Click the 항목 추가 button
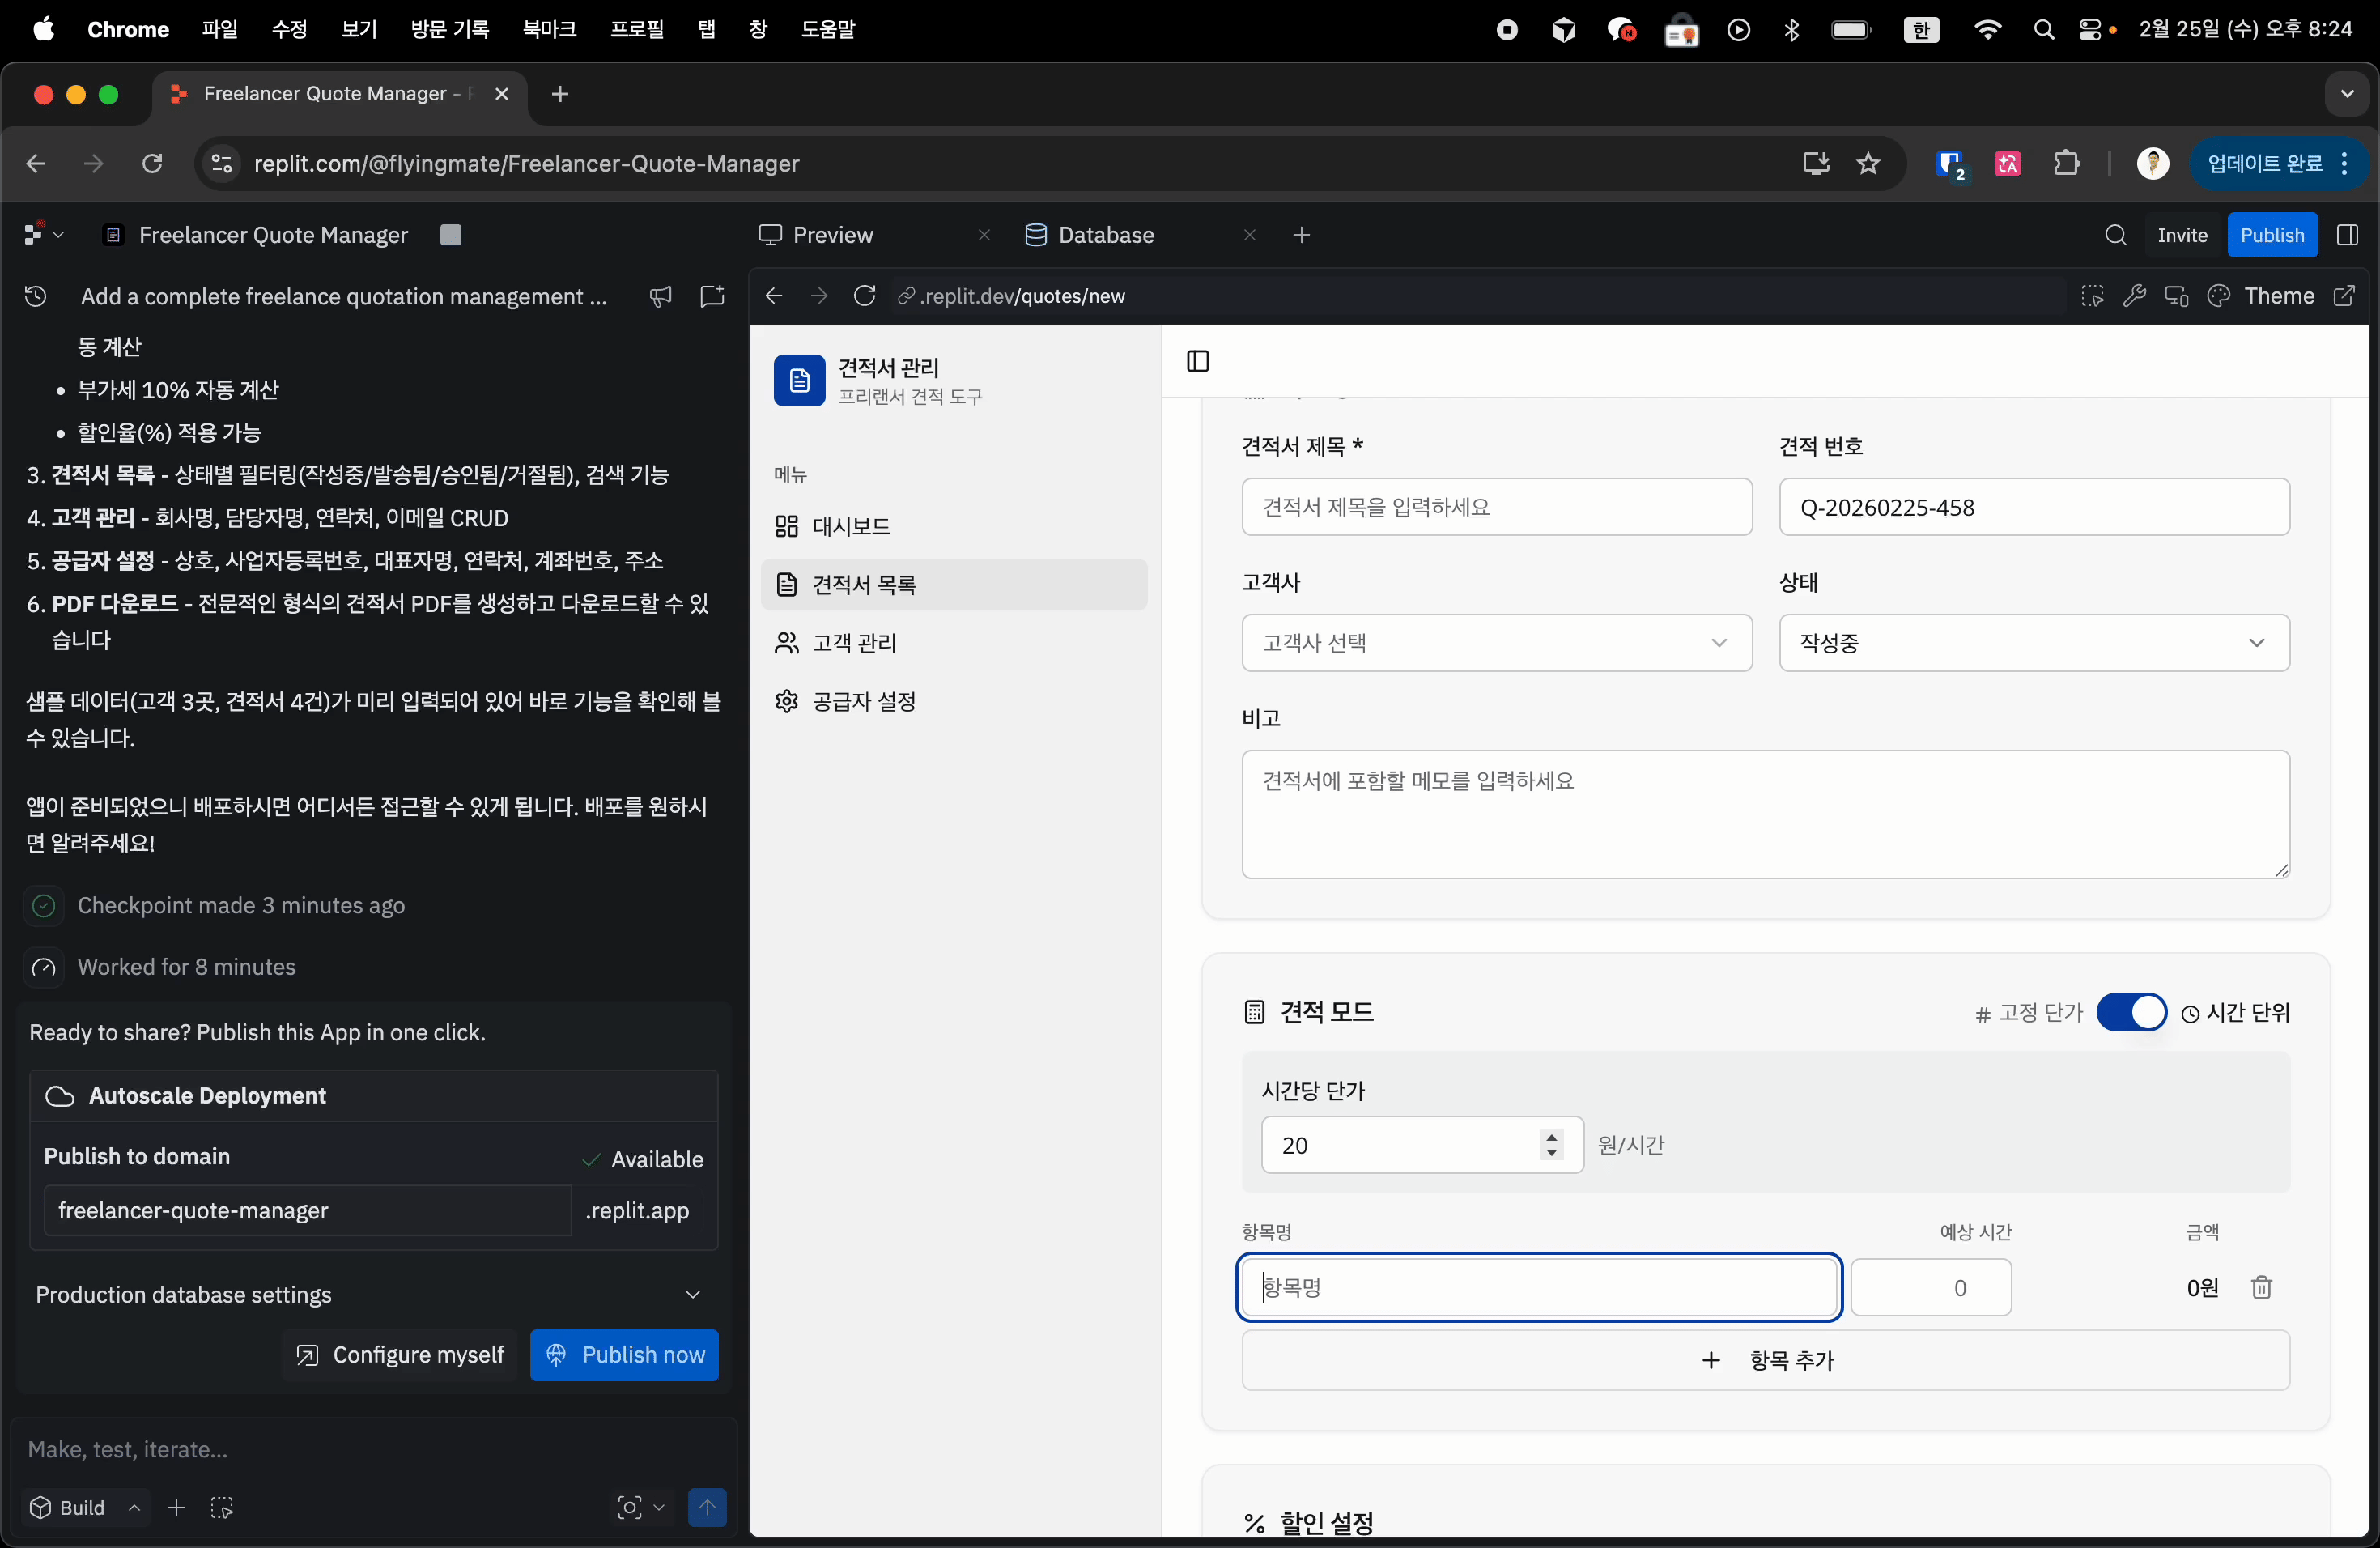Viewport: 2380px width, 1548px height. pyautogui.click(x=1765, y=1360)
